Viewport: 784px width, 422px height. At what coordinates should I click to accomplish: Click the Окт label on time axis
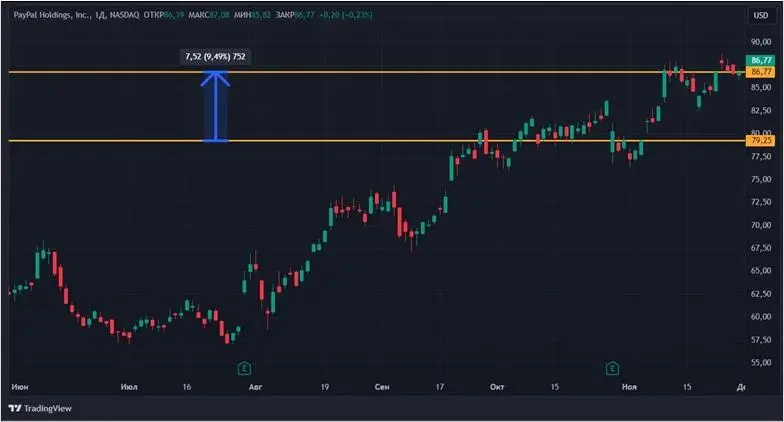[x=497, y=387]
